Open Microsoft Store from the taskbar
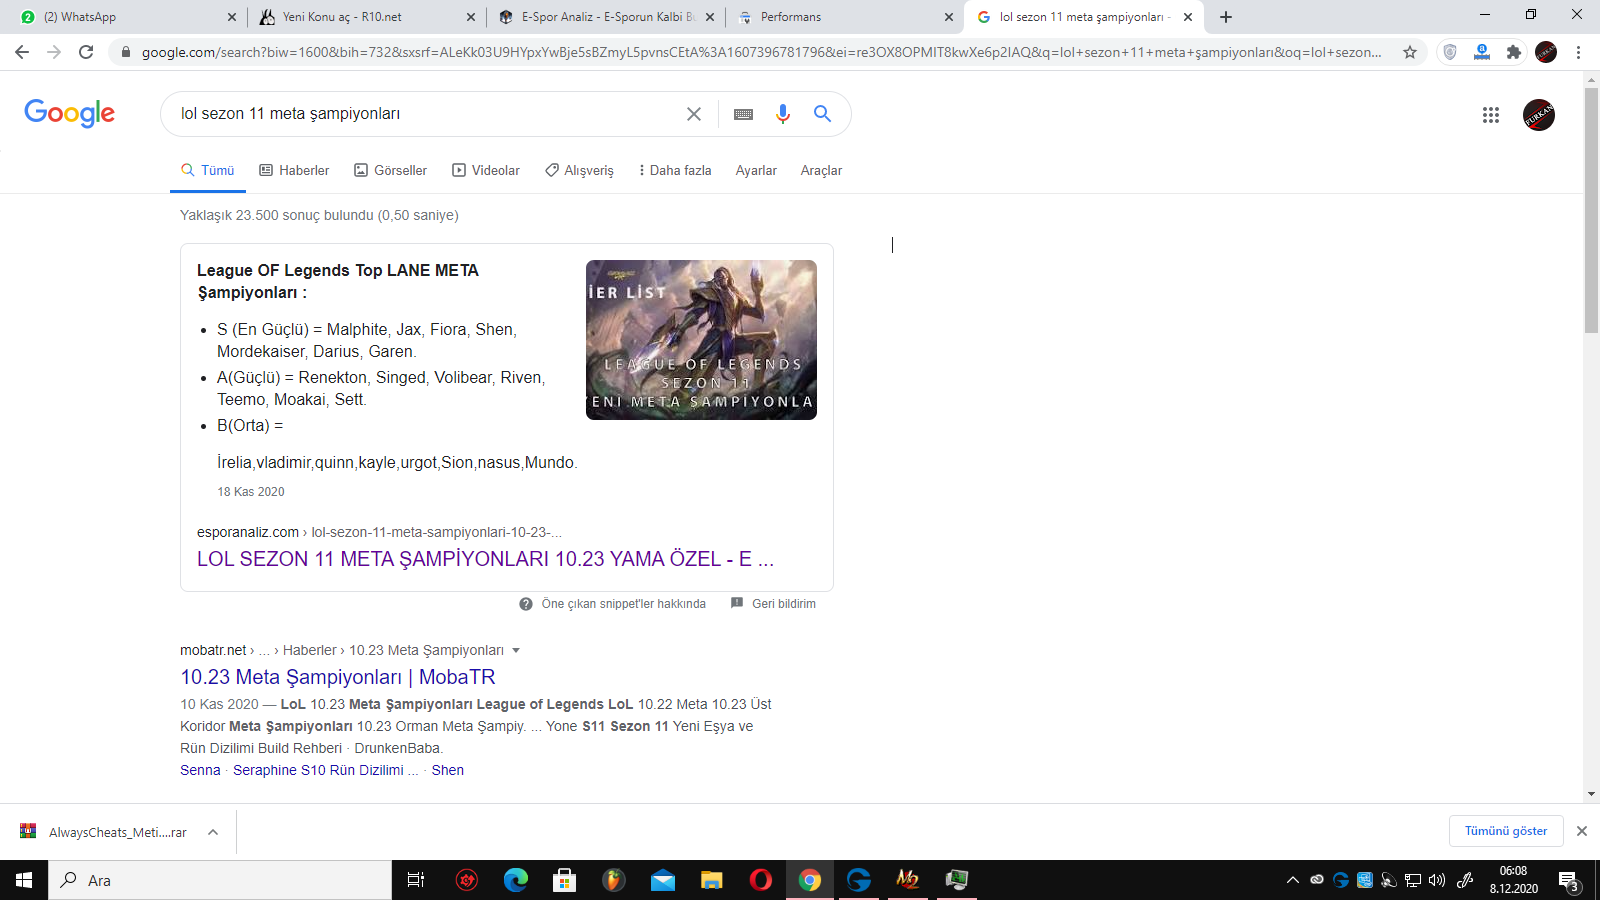This screenshot has height=900, width=1600. coord(565,880)
